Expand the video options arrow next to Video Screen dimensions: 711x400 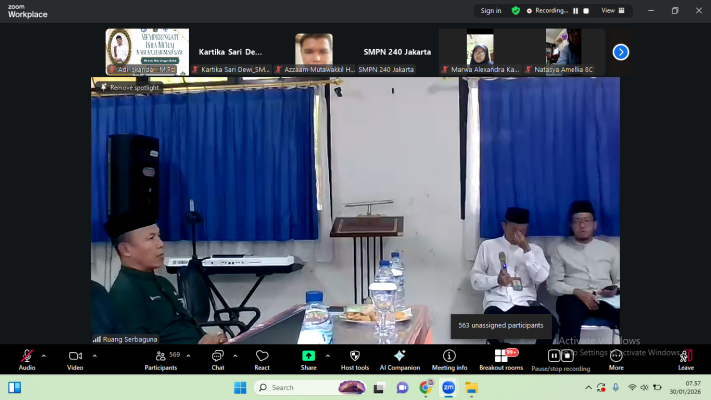click(x=94, y=355)
